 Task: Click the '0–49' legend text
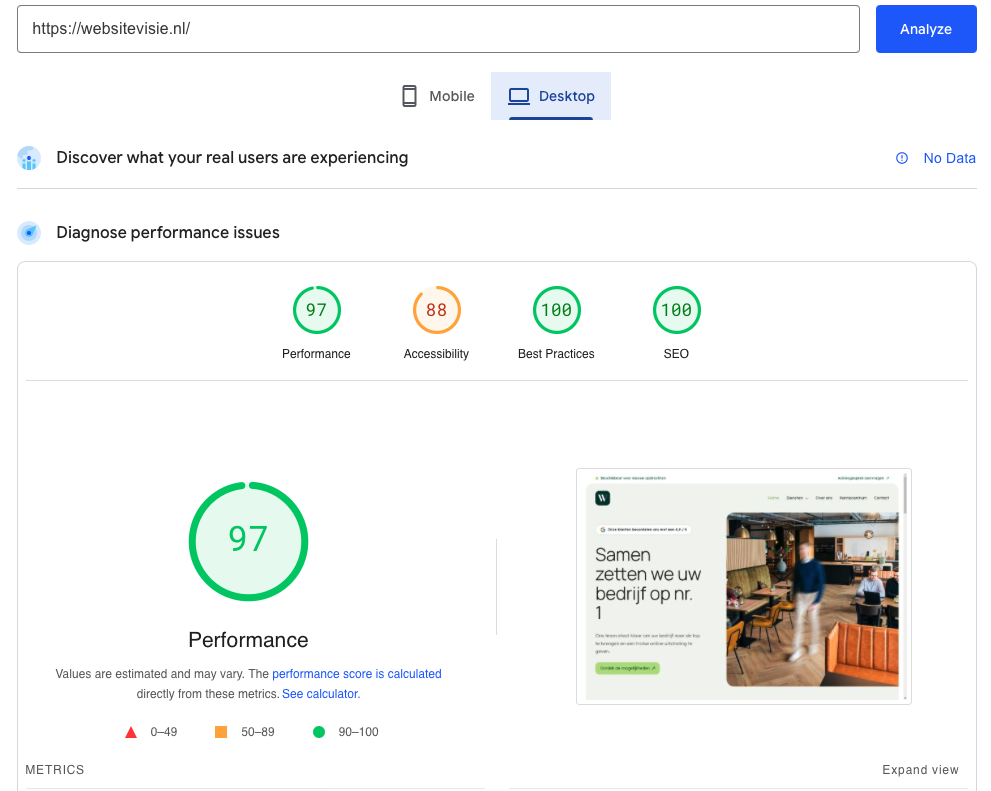[x=164, y=732]
